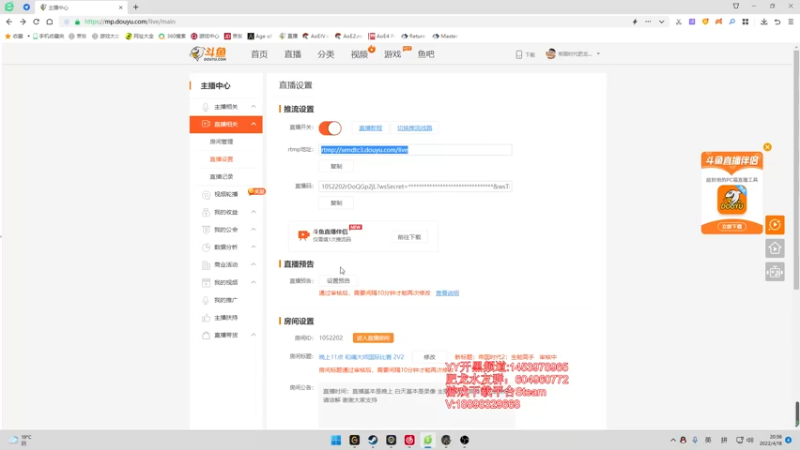Screen dimensions: 800x450
Task: Click the 设置预告 button
Action: [338, 281]
